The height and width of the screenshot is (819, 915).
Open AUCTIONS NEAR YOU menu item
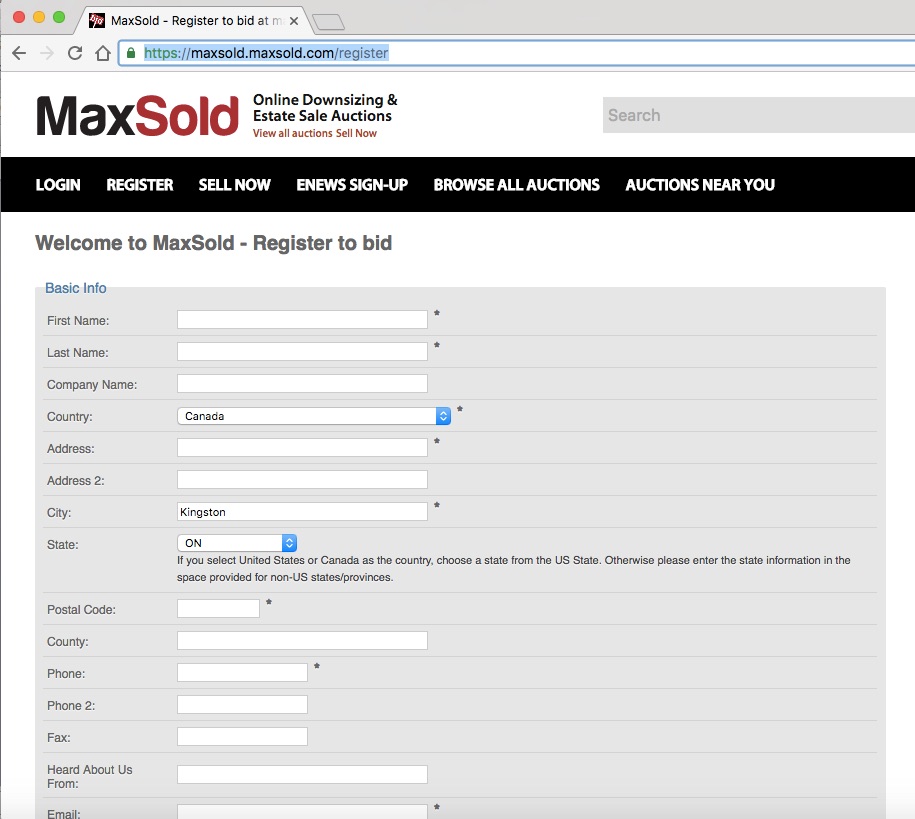[x=700, y=185]
